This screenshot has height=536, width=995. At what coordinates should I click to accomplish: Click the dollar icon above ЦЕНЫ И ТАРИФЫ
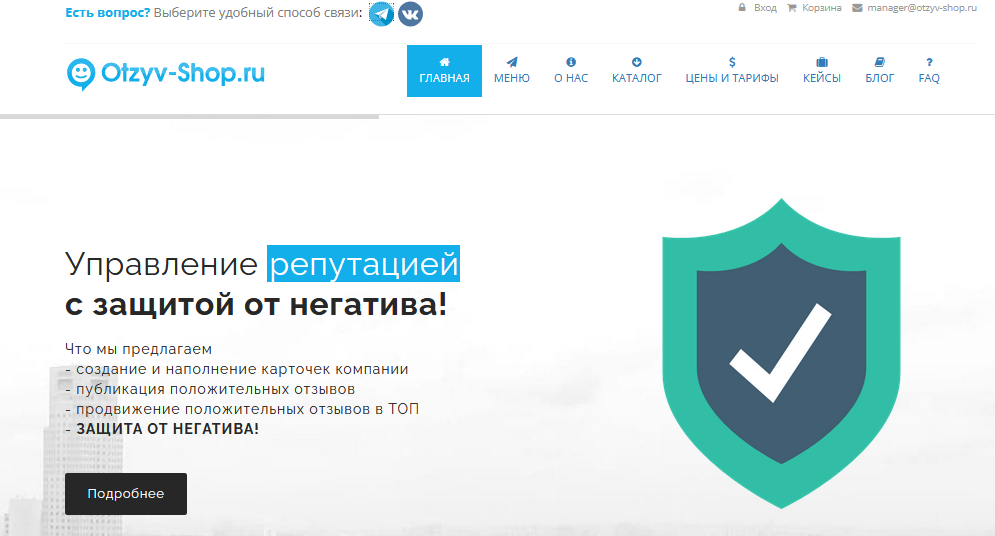tap(732, 62)
